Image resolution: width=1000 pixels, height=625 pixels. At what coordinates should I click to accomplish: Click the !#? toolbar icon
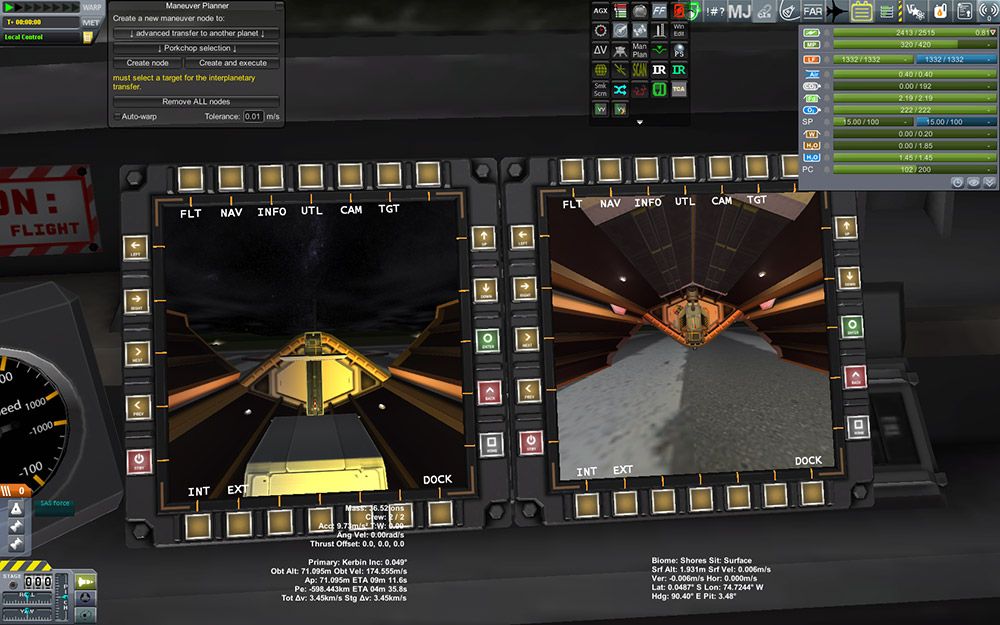(715, 11)
